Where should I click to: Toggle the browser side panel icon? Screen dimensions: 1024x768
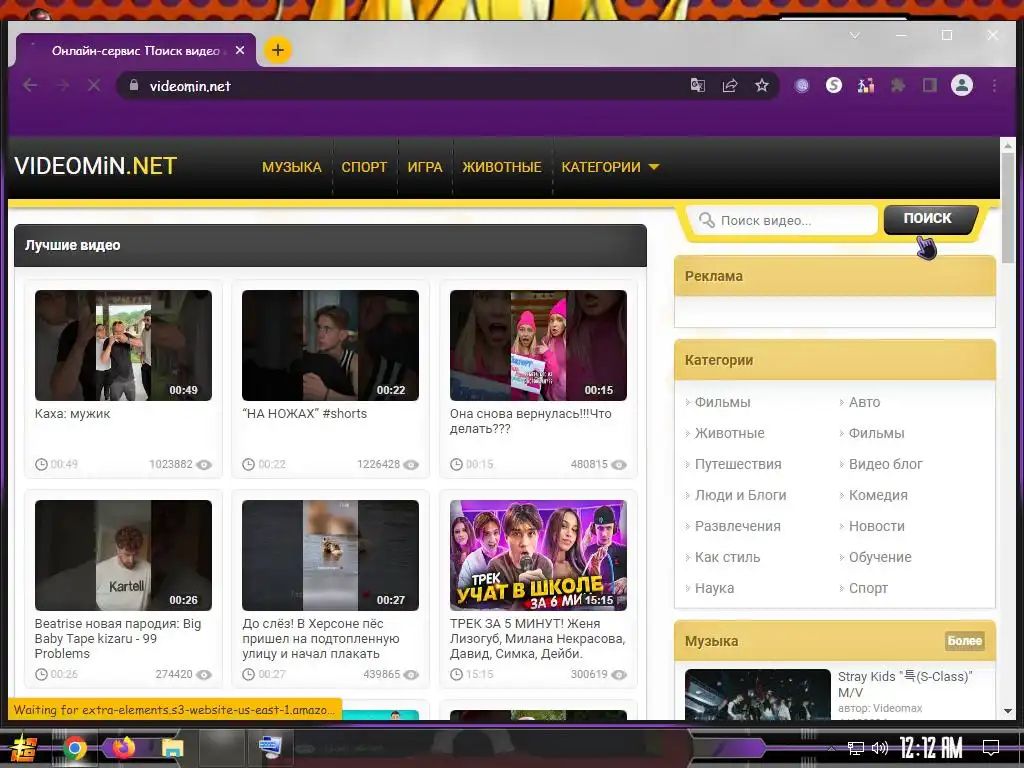[x=929, y=86]
